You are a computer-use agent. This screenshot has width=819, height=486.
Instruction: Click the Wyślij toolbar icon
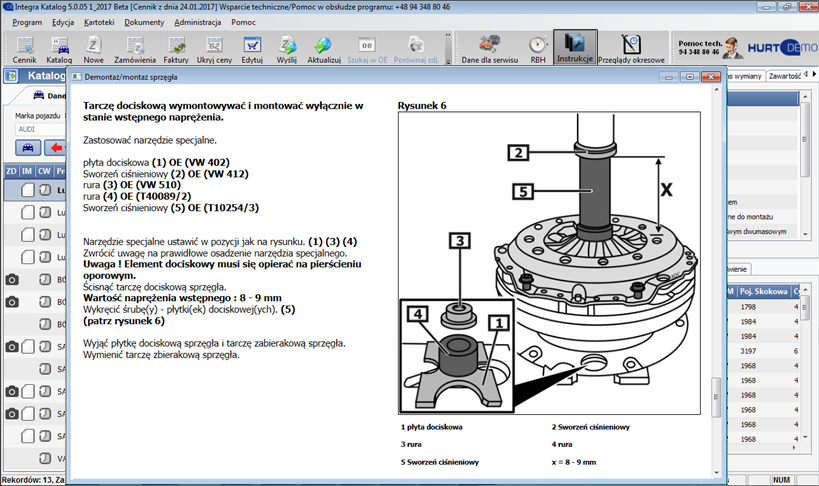[x=287, y=49]
